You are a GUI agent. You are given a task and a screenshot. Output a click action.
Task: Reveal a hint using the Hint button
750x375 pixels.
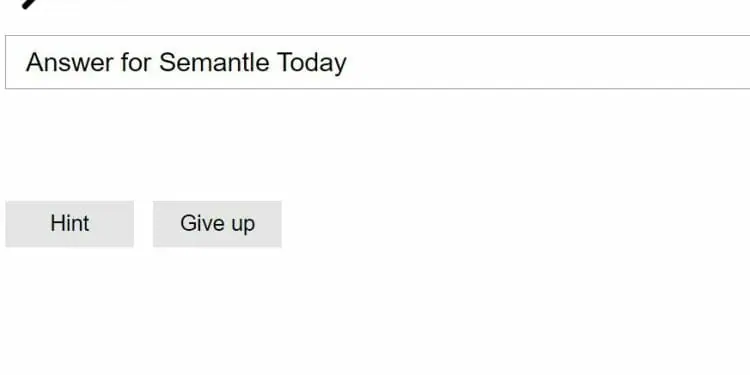(69, 224)
